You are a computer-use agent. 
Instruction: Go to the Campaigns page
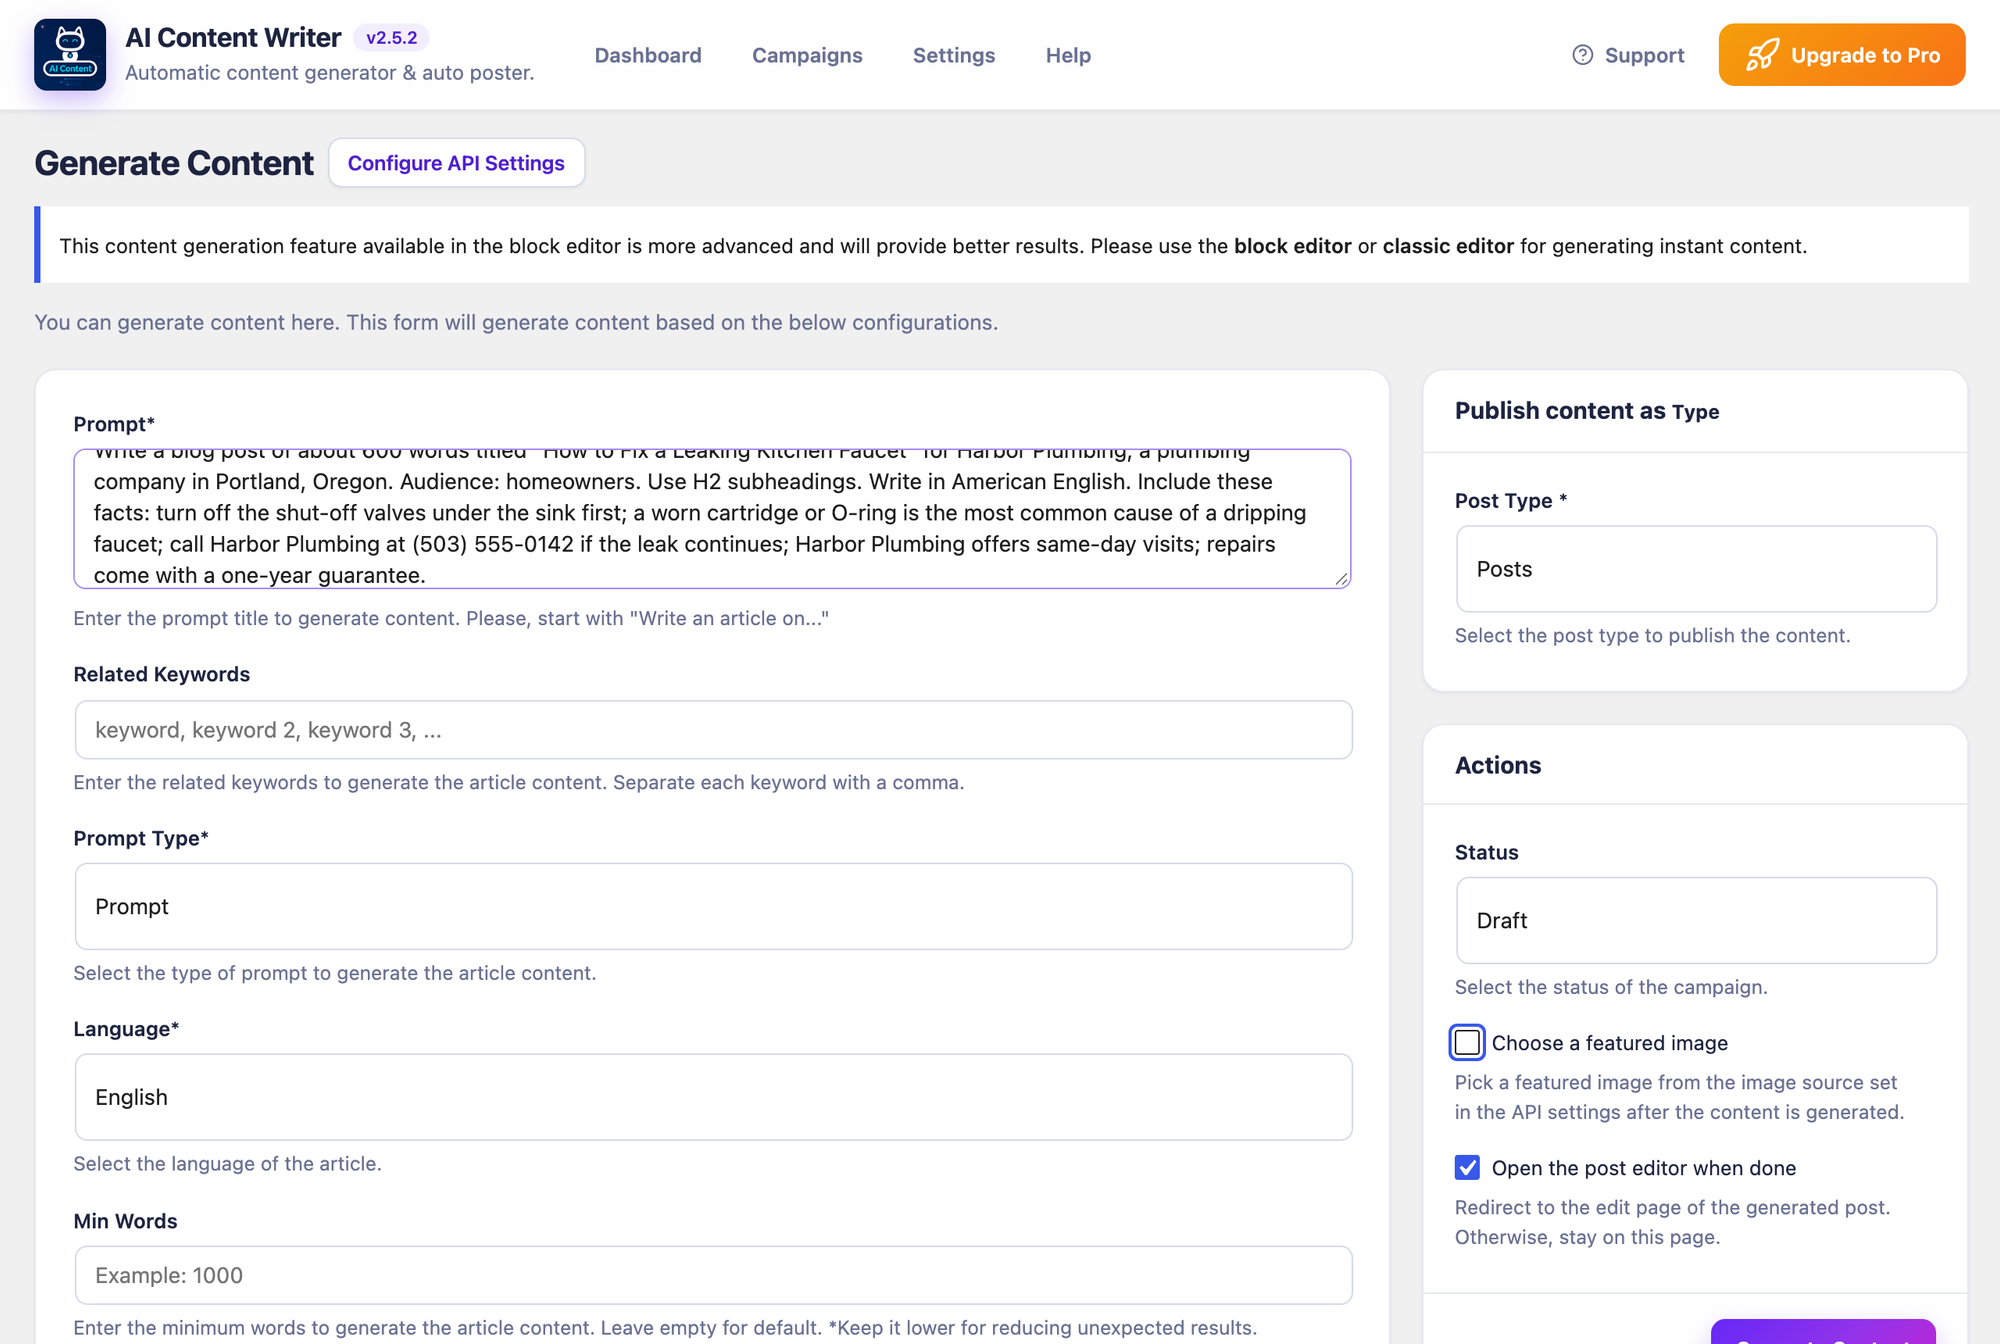tap(807, 55)
